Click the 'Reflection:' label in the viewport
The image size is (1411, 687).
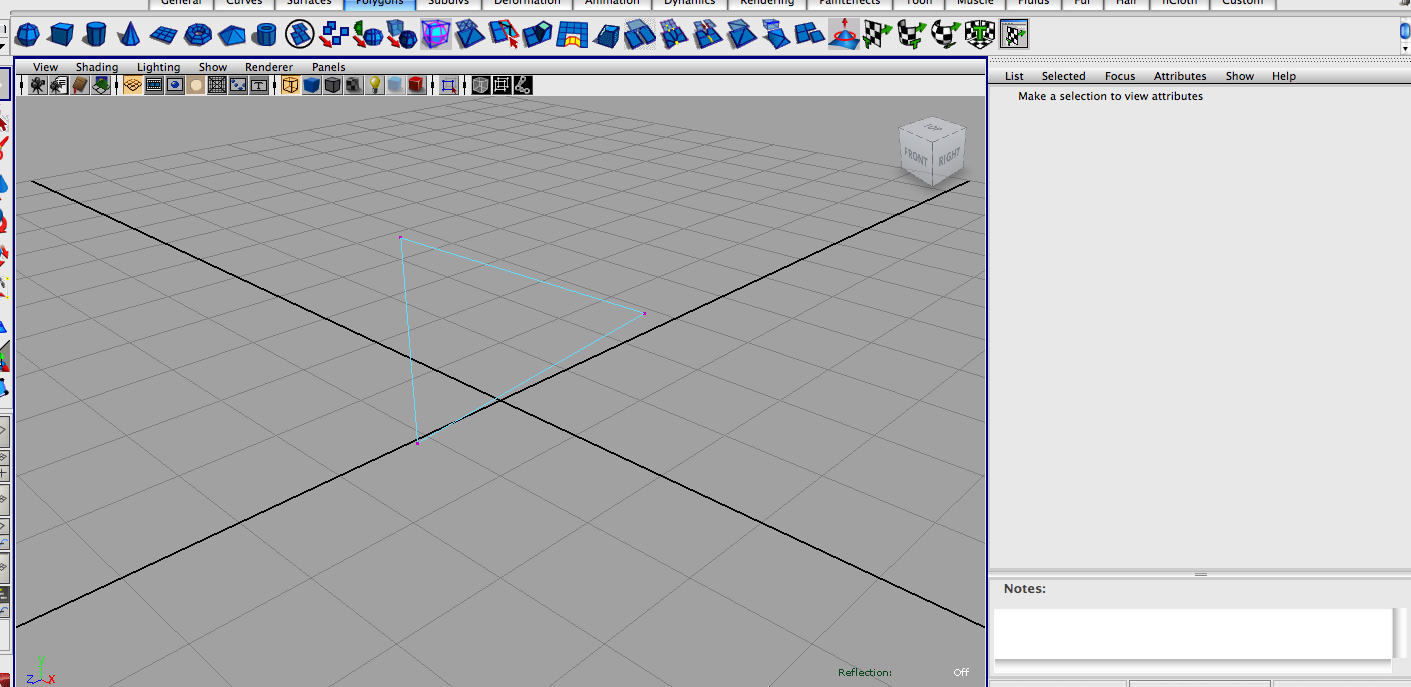[x=865, y=672]
